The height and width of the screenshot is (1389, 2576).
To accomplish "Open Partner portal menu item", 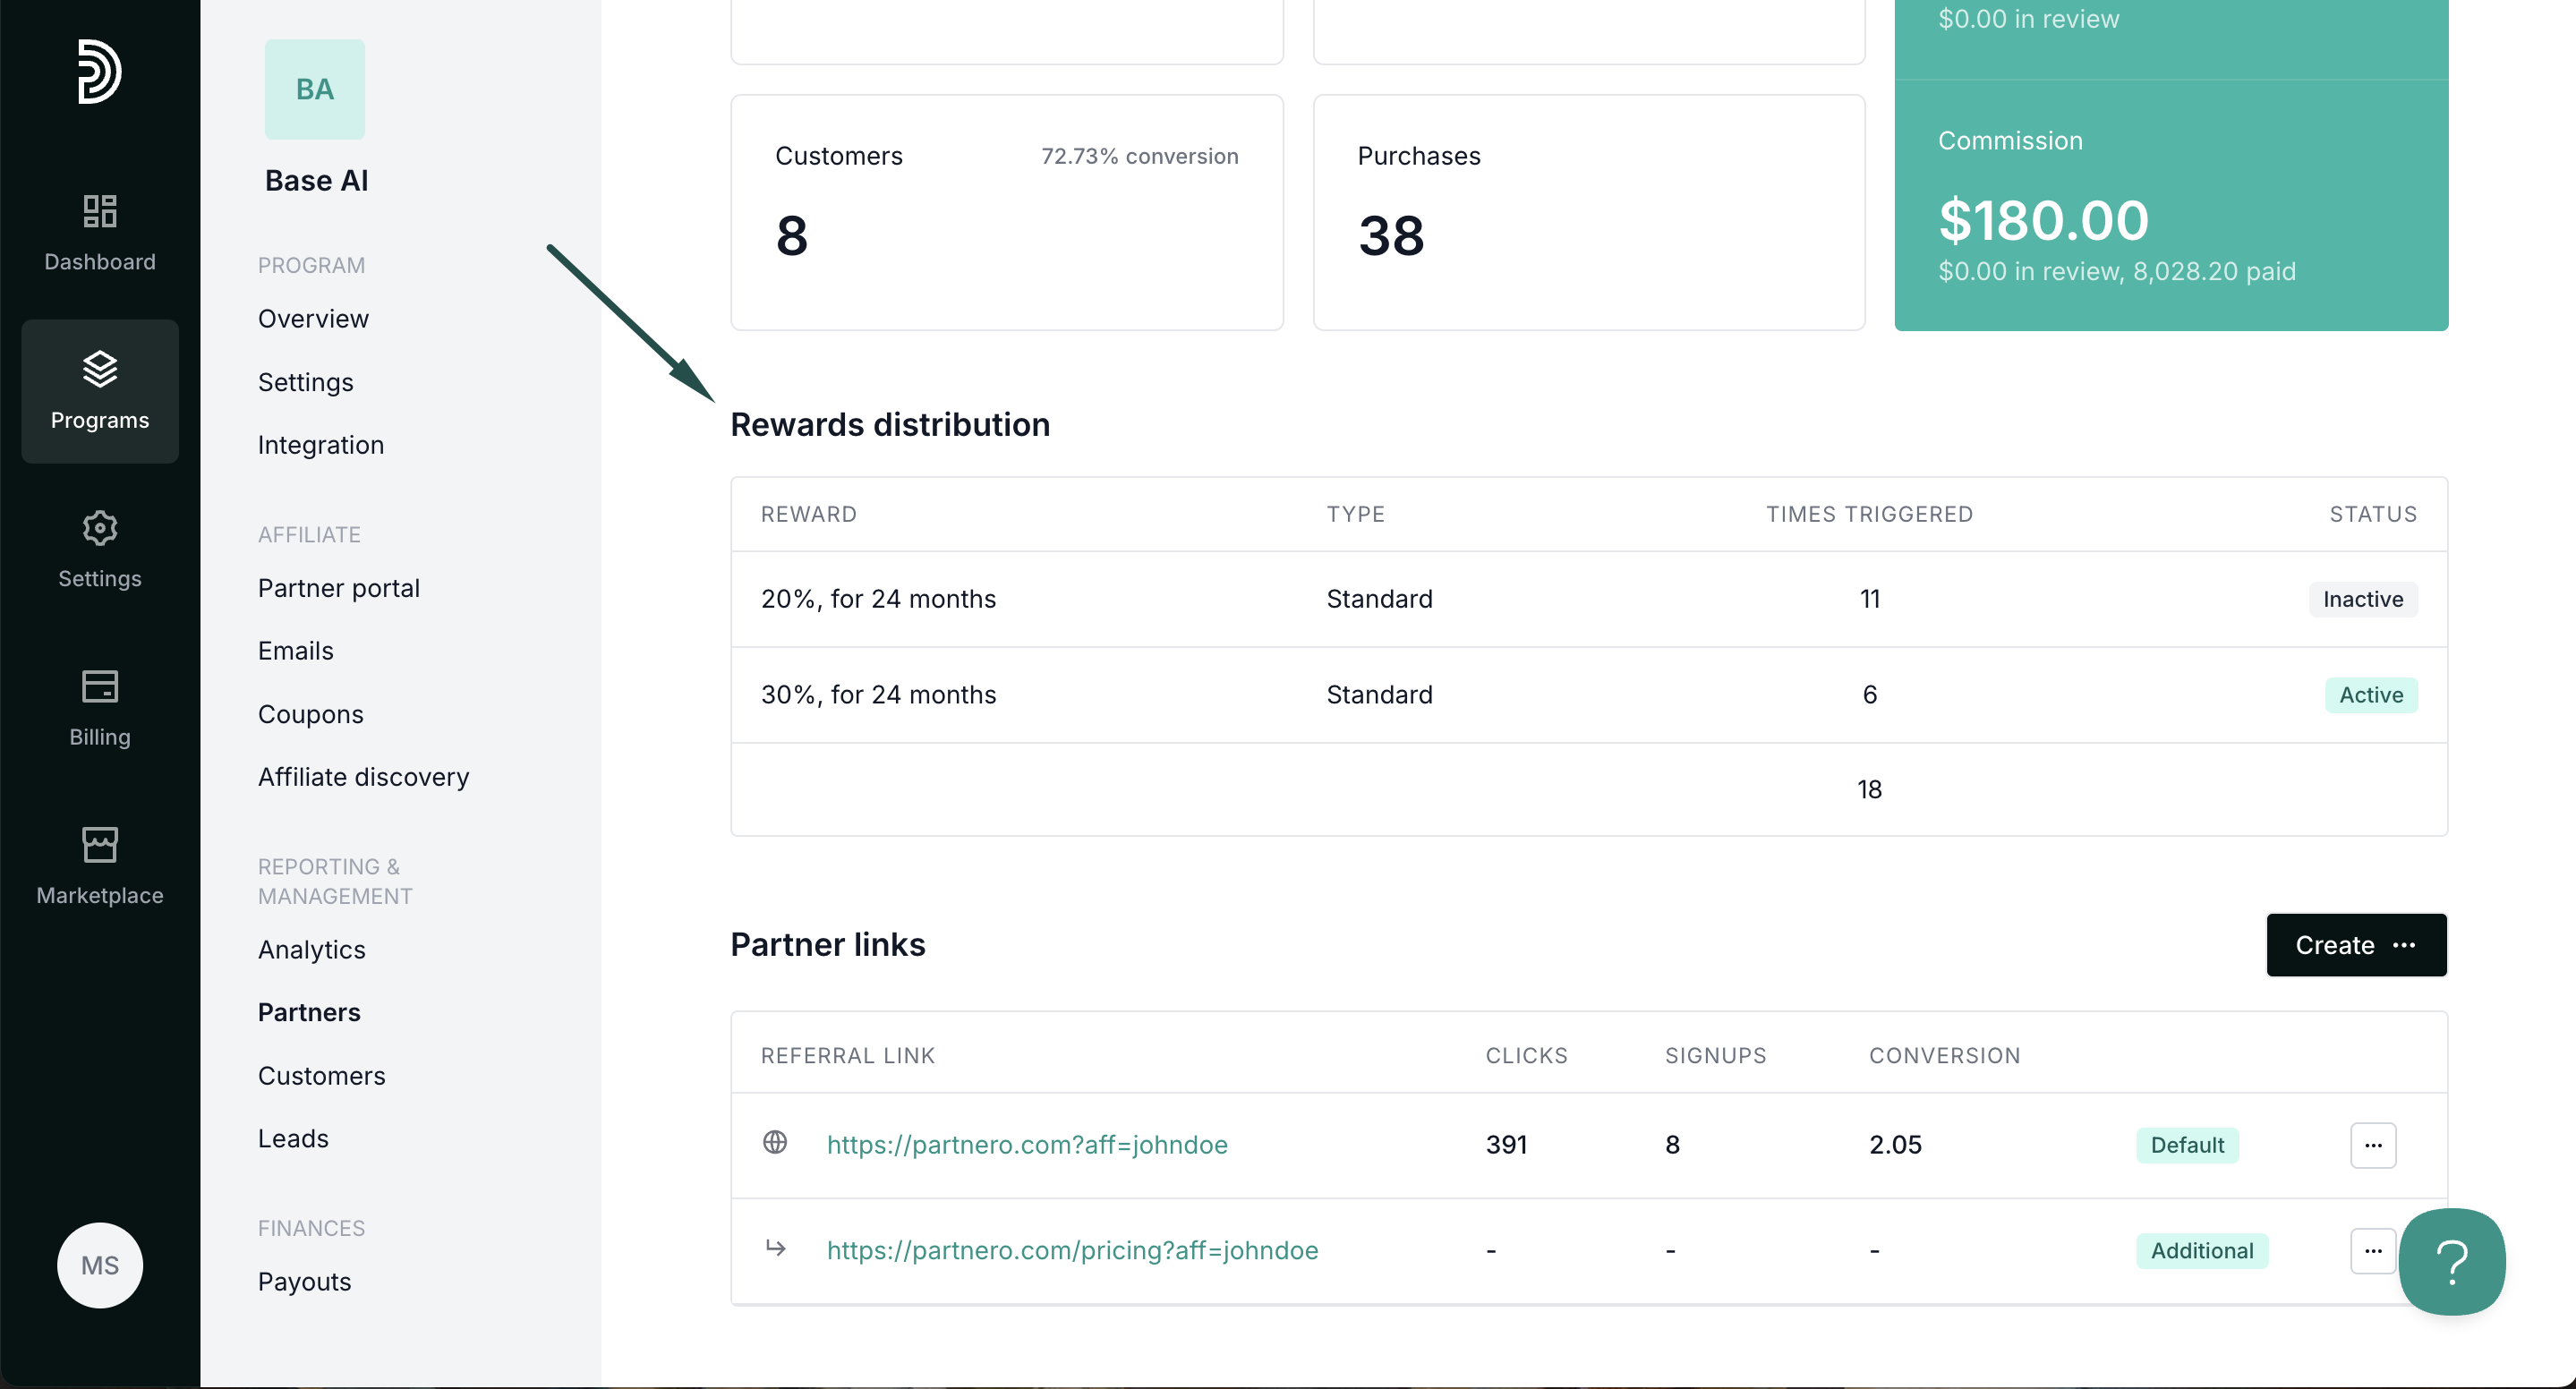I will coord(338,588).
